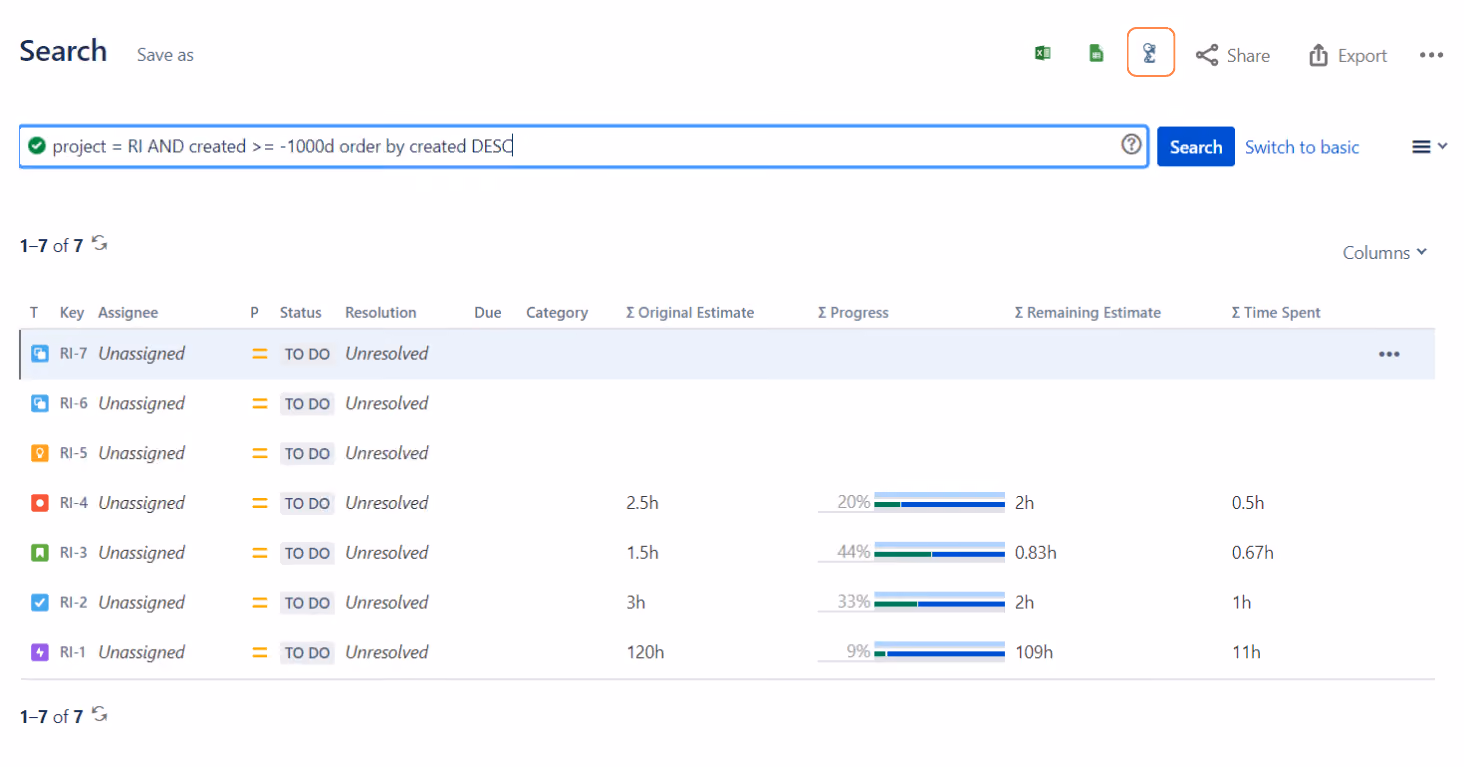
Task: Click the refresh icon below the table
Action: point(99,714)
